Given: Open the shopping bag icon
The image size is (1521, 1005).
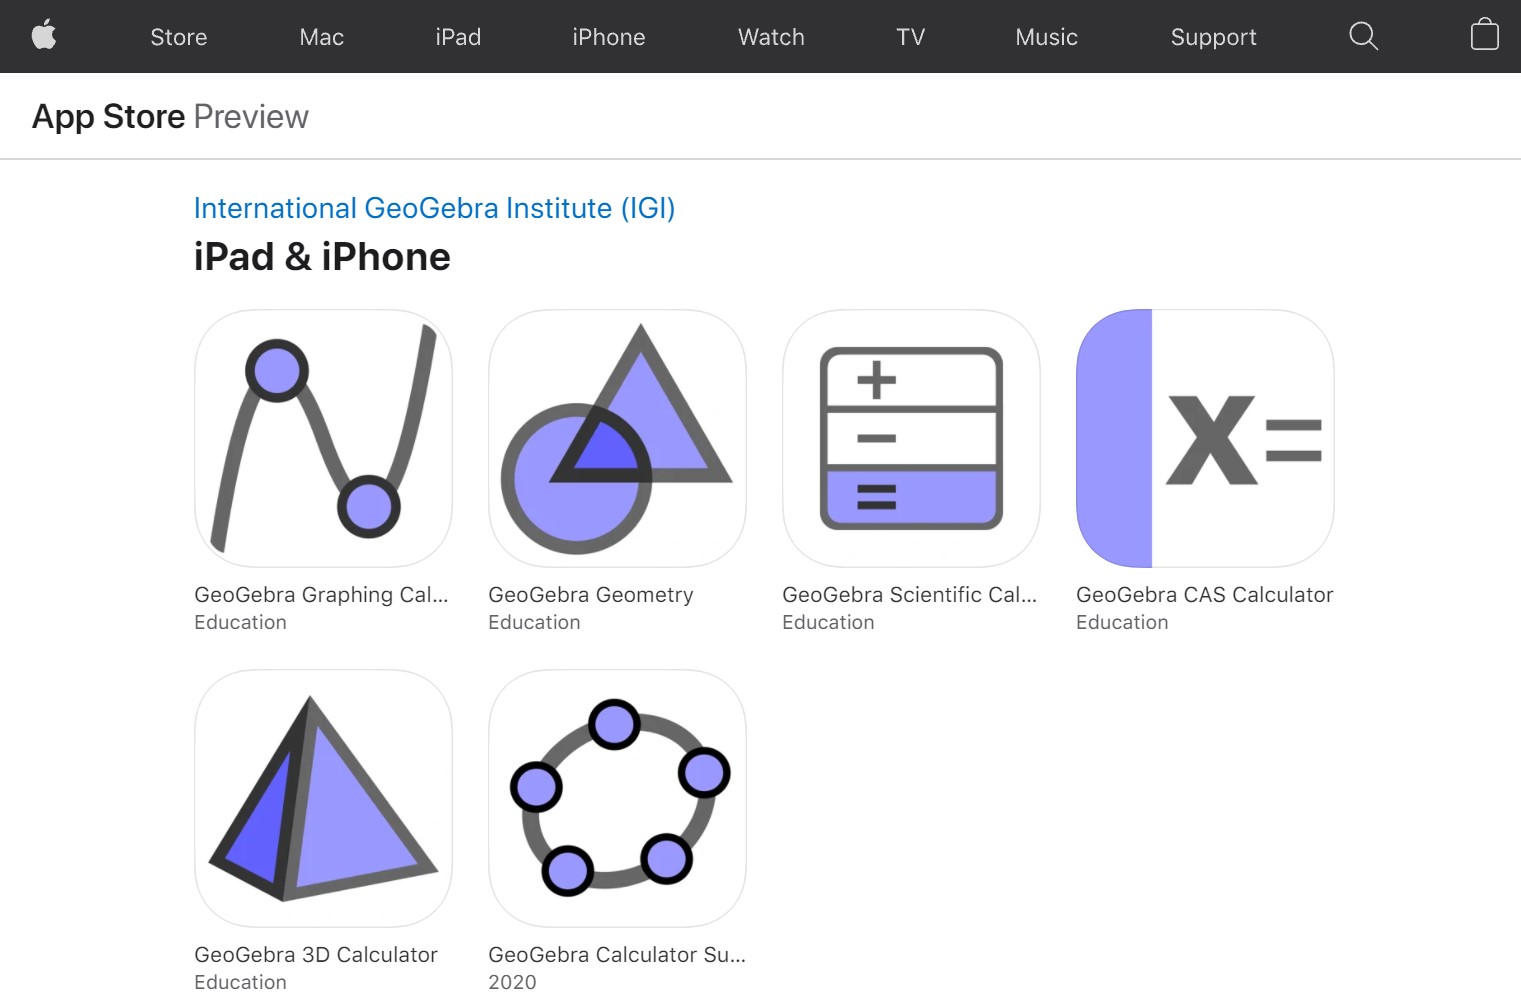Looking at the screenshot, I should click(1485, 35).
